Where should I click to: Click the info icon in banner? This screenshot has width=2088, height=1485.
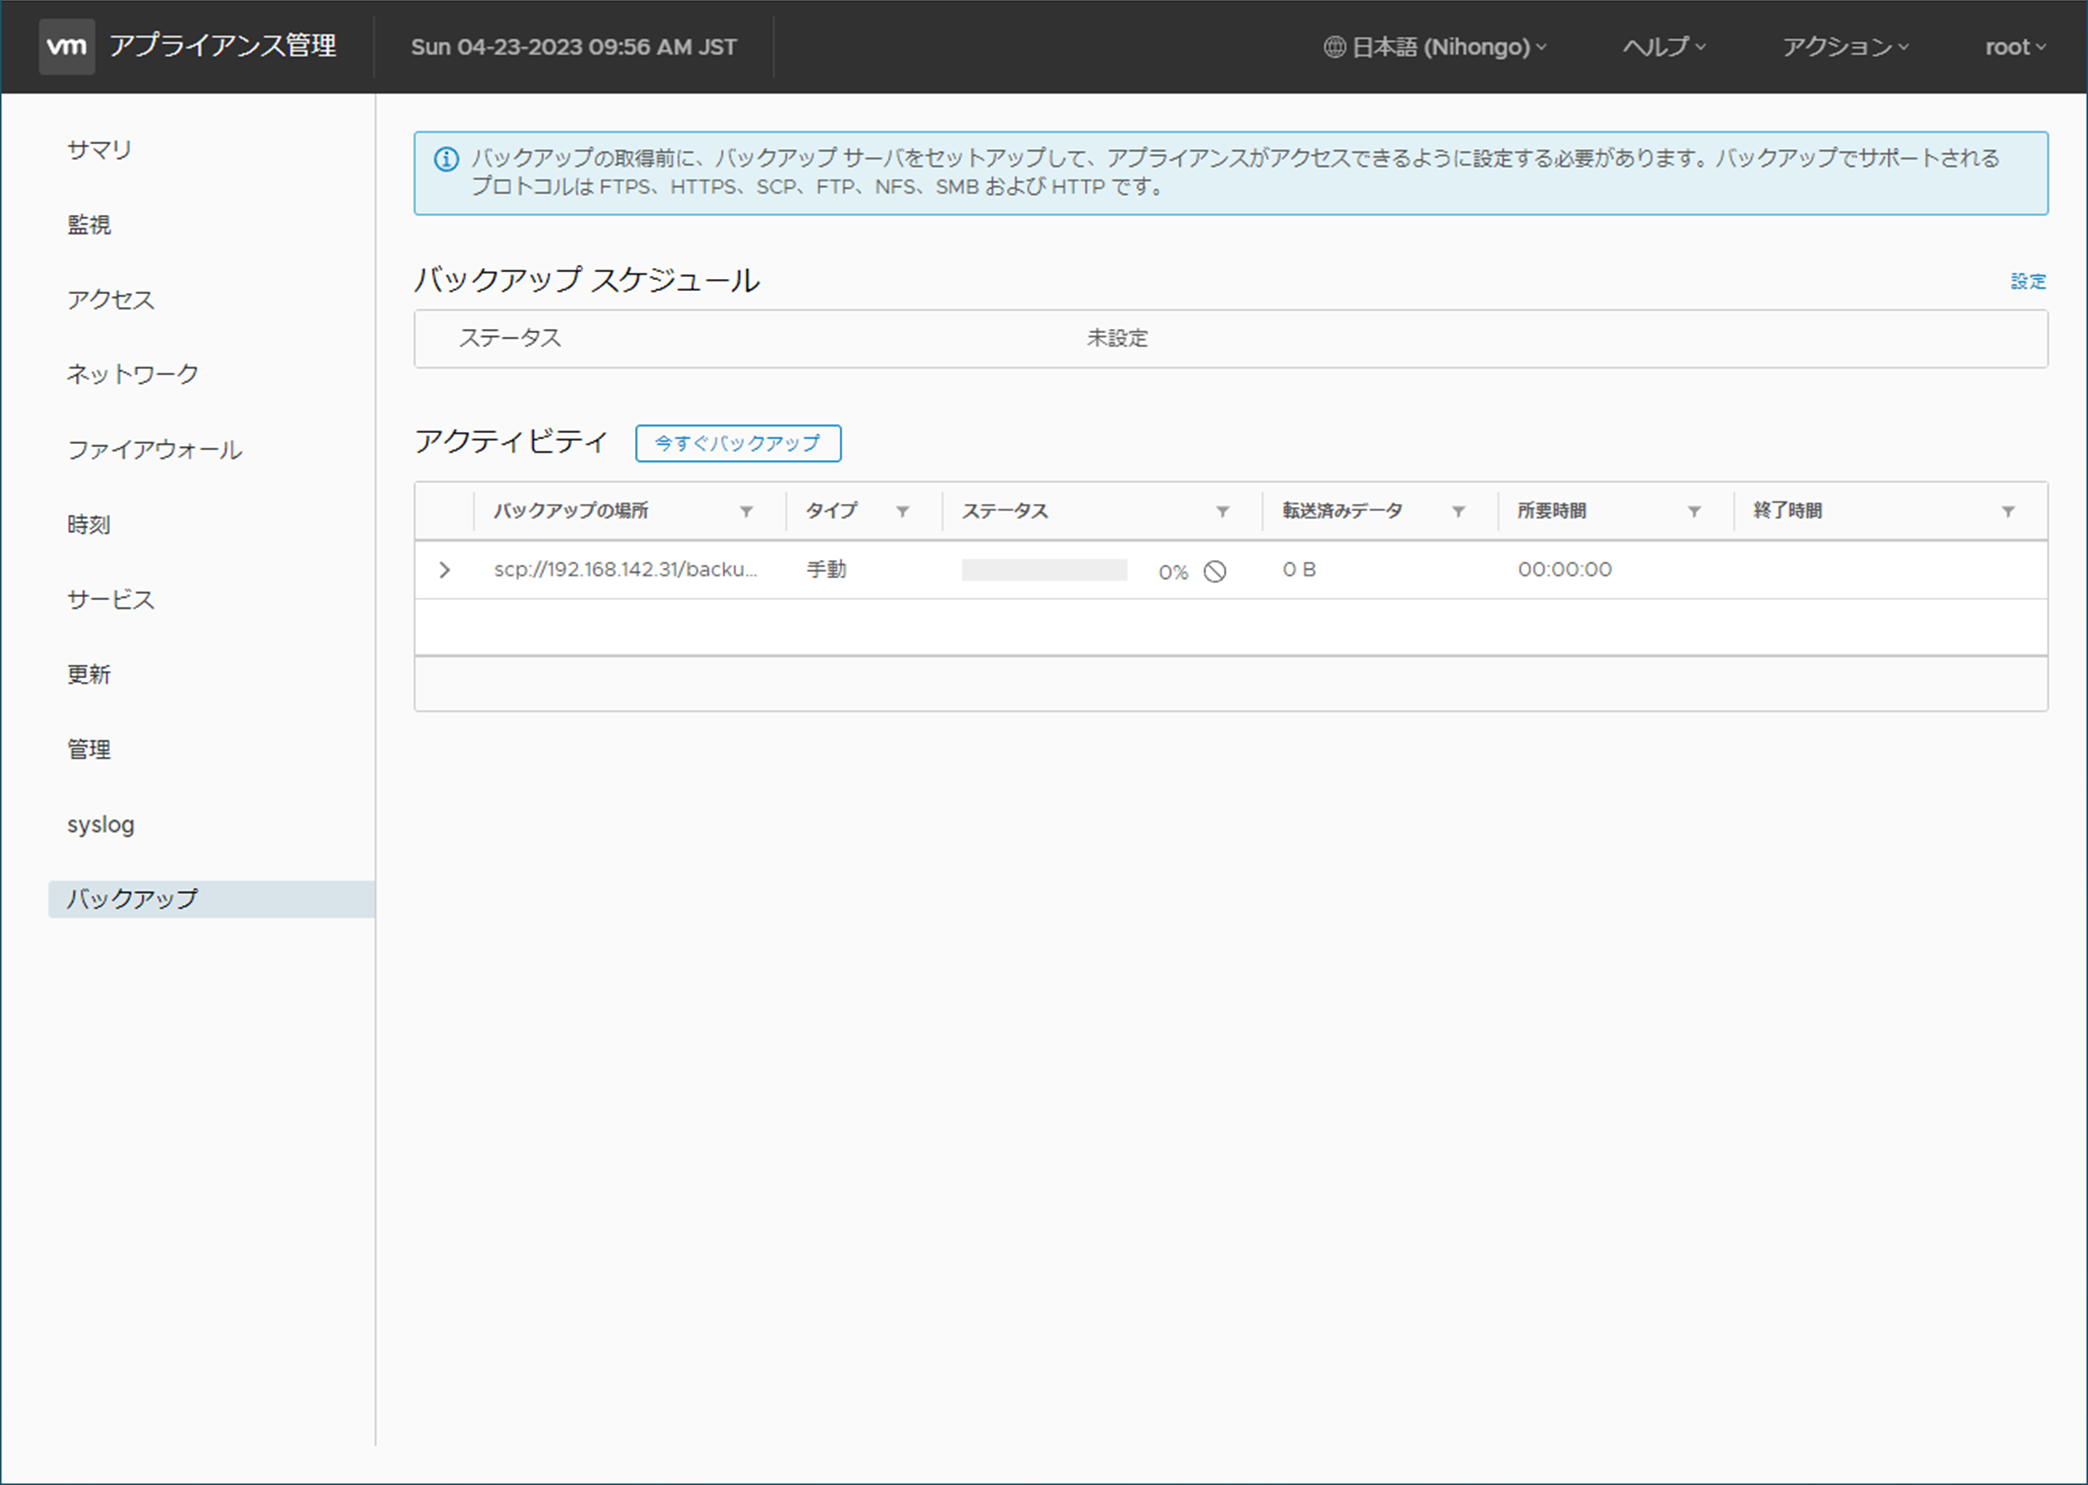tap(446, 159)
